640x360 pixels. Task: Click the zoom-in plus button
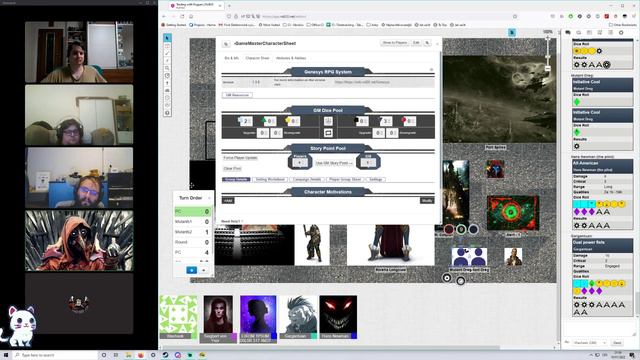coord(548,38)
